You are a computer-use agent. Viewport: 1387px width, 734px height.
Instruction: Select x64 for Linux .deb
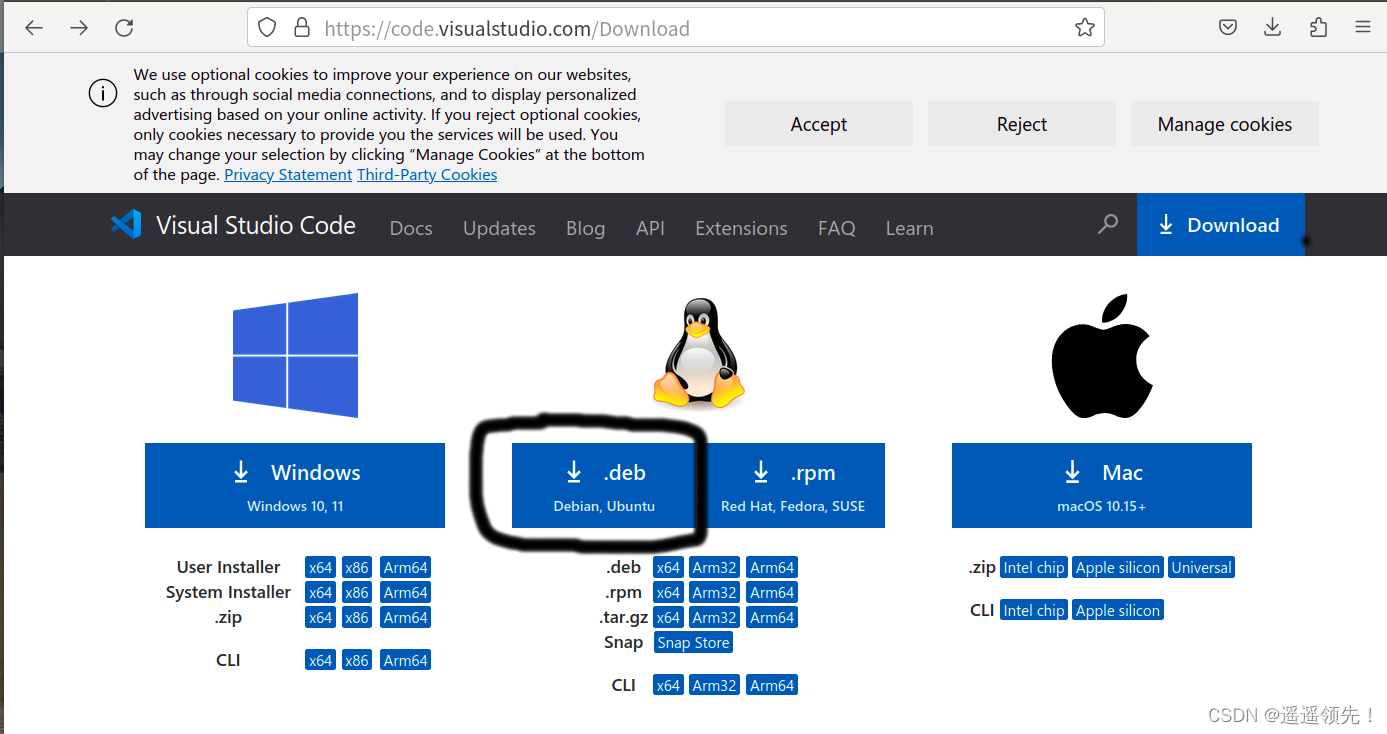(668, 567)
